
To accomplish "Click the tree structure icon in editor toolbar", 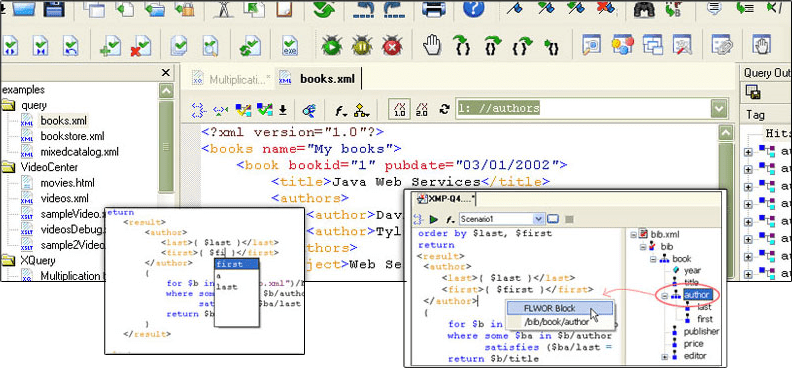I will tap(362, 110).
